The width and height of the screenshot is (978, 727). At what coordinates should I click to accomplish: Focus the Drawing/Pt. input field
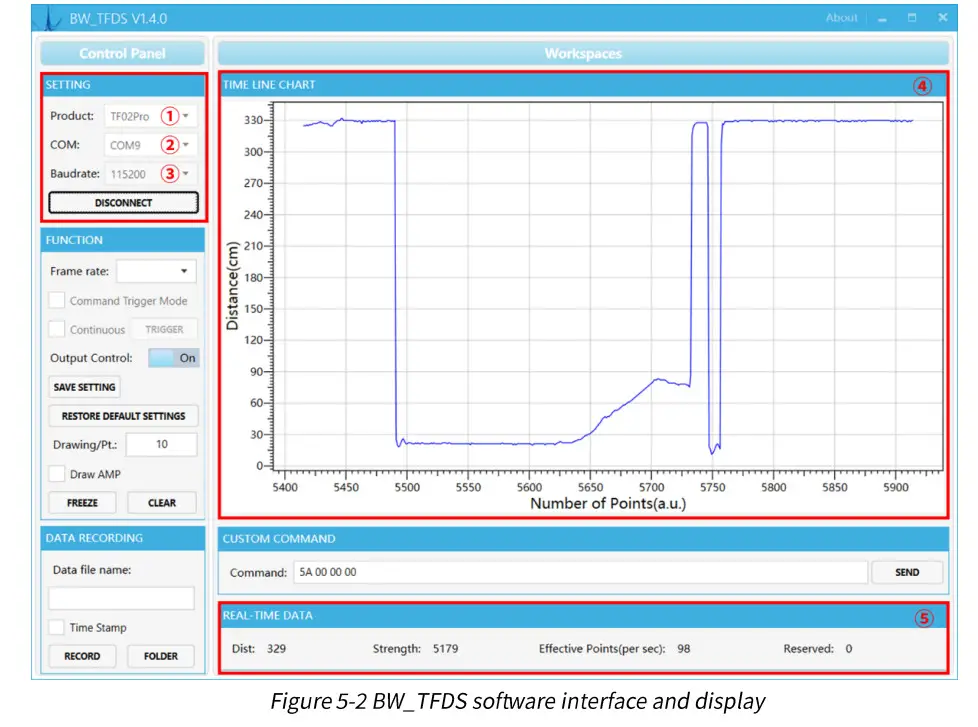(161, 445)
